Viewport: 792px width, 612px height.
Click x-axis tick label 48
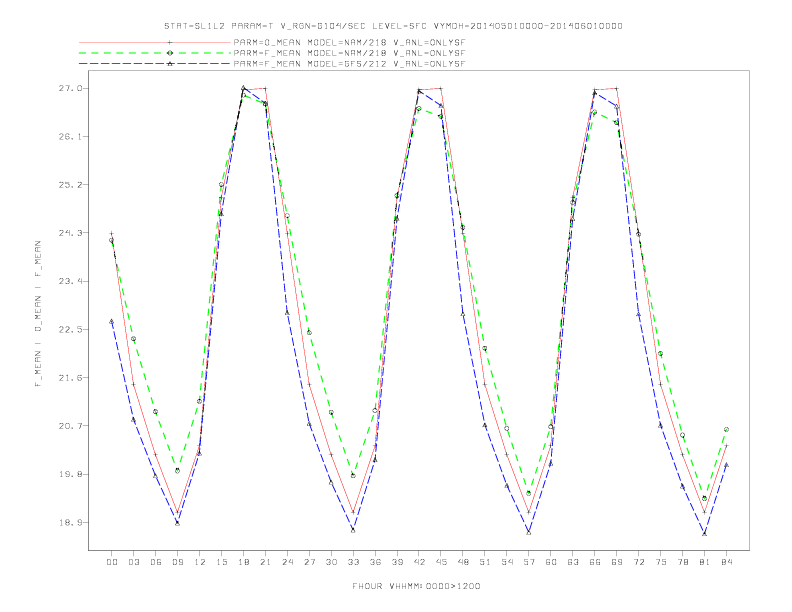tap(463, 562)
